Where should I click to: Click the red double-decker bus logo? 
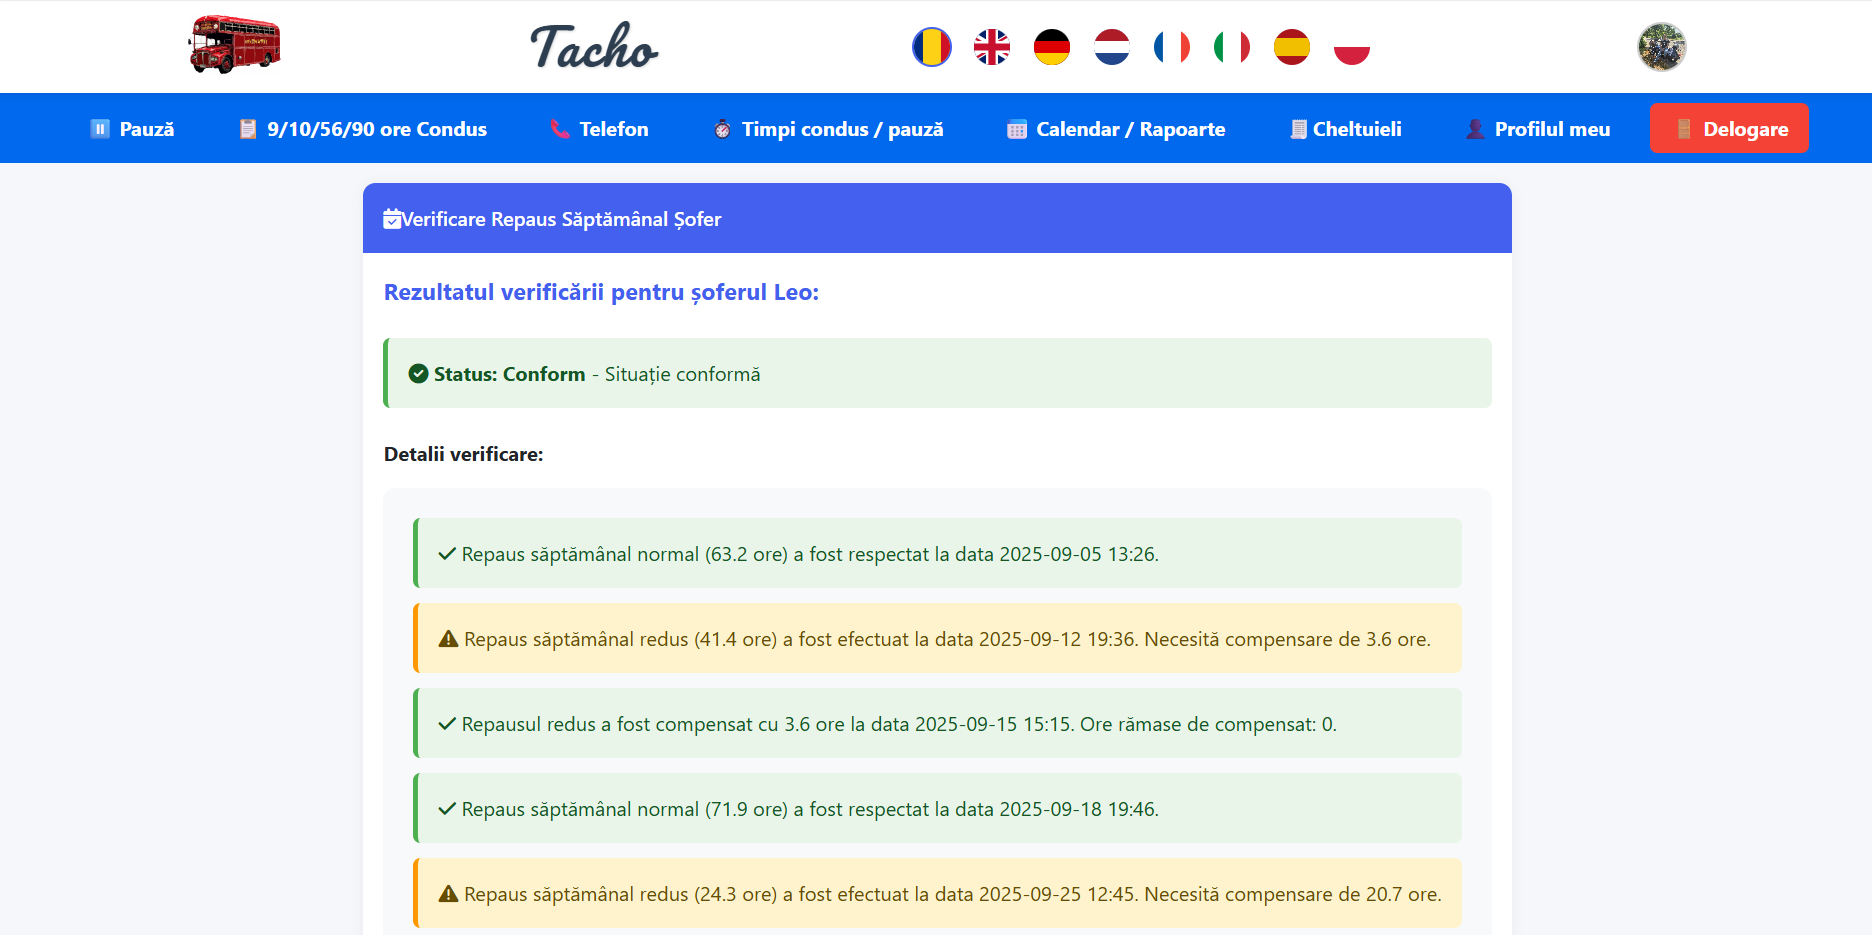pyautogui.click(x=234, y=45)
